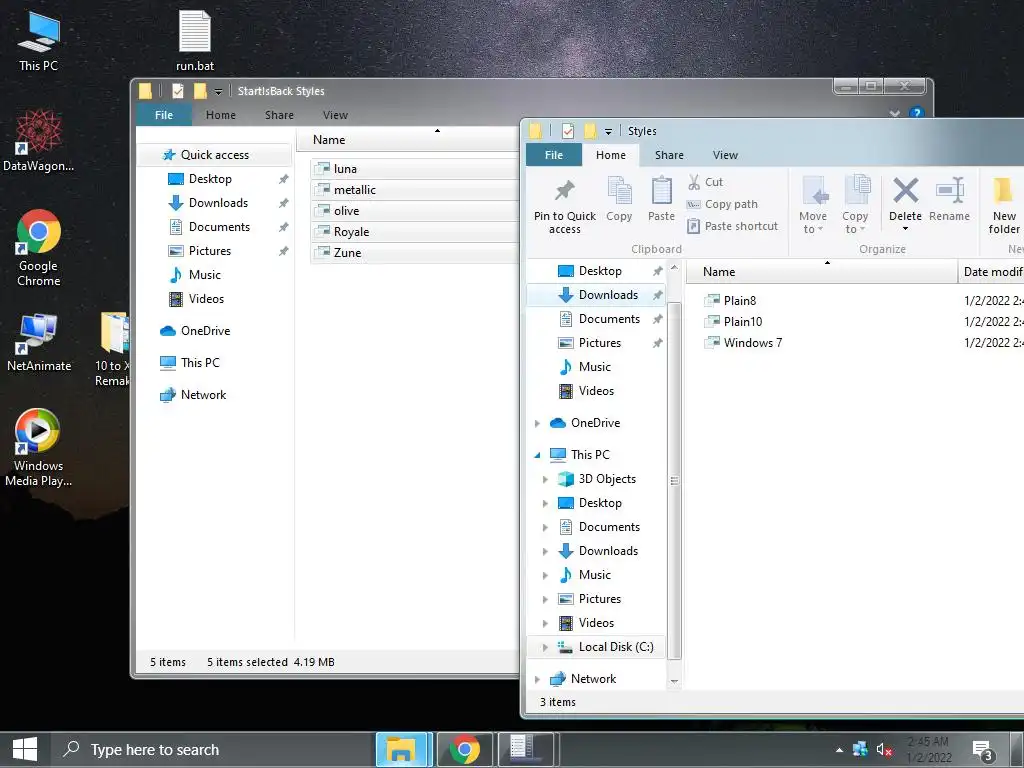Select Windows Media Player desktop shortcut

click(39, 448)
